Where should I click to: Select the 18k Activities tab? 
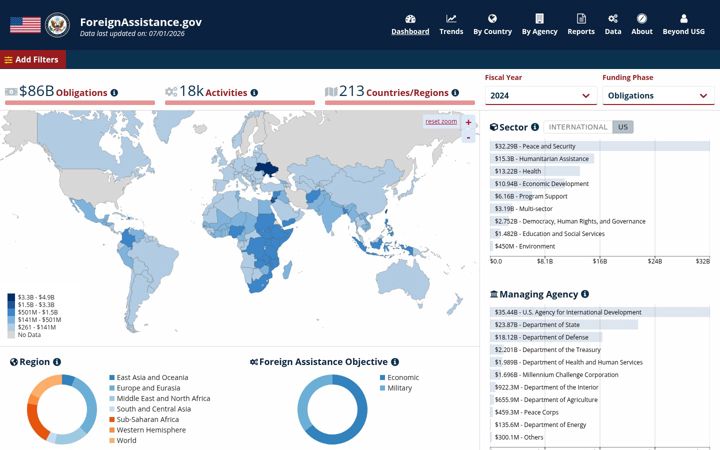point(240,94)
